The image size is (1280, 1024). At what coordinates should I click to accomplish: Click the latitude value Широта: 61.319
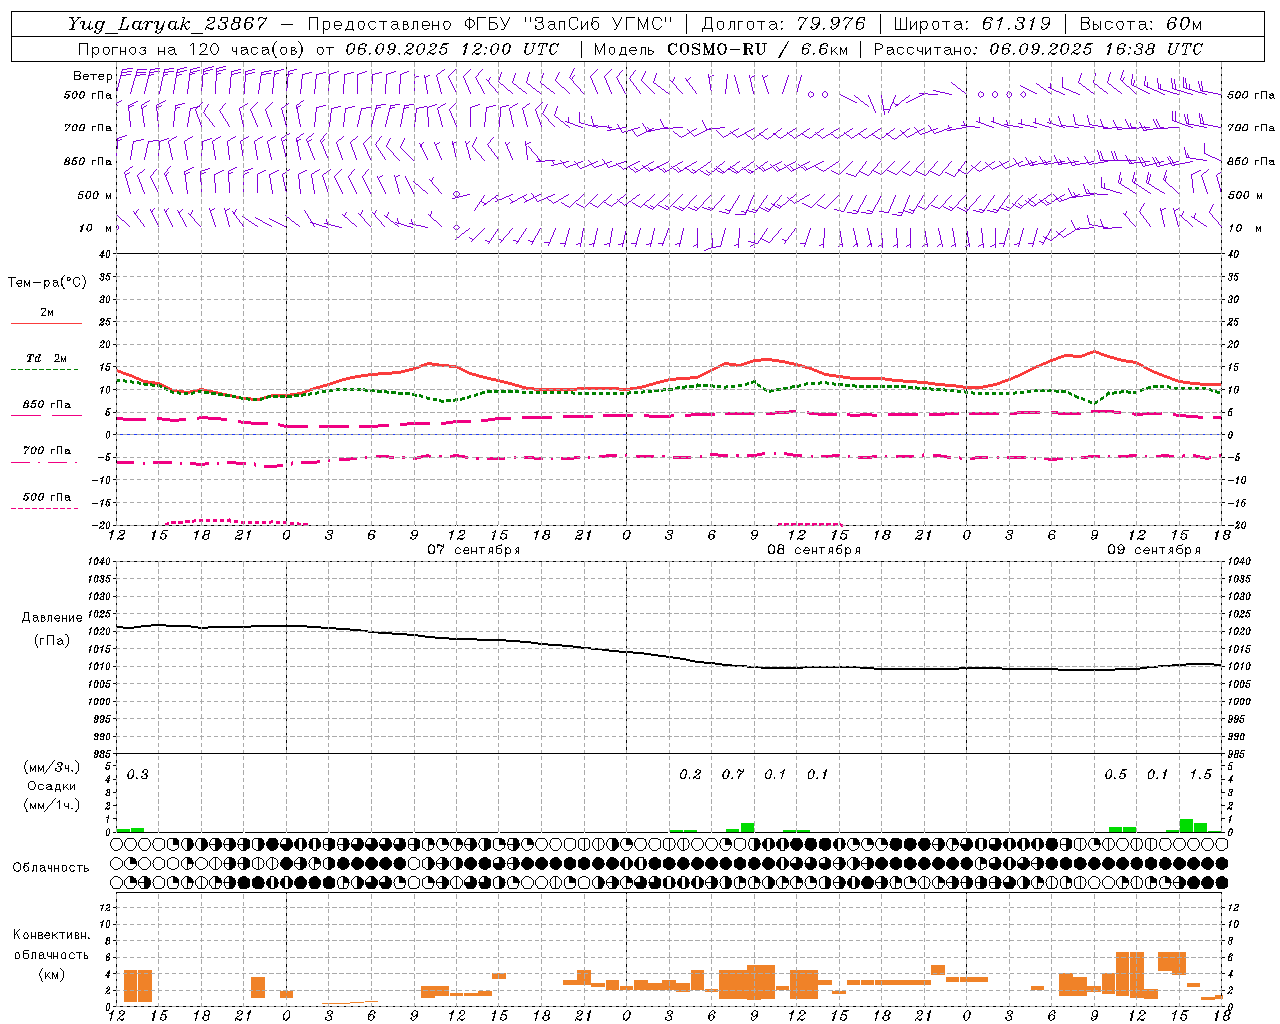(x=972, y=24)
